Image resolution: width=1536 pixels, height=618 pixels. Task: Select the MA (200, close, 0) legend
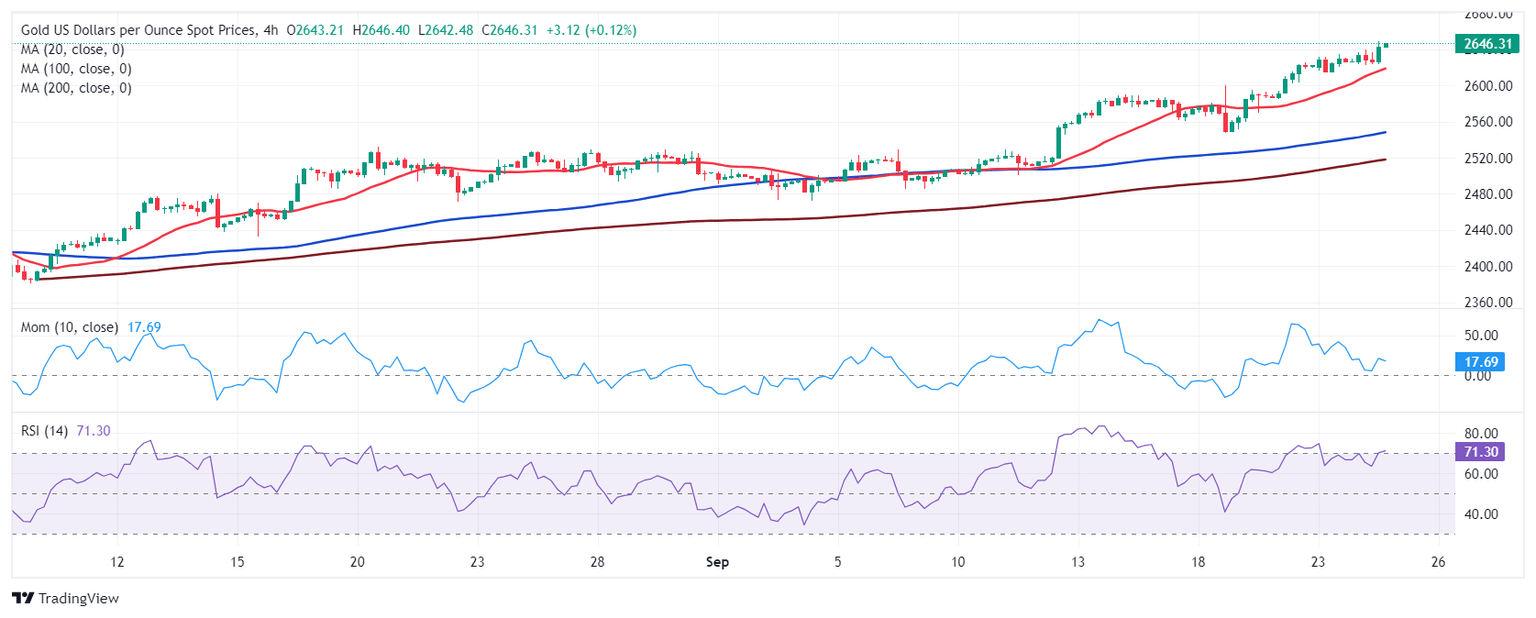point(76,88)
